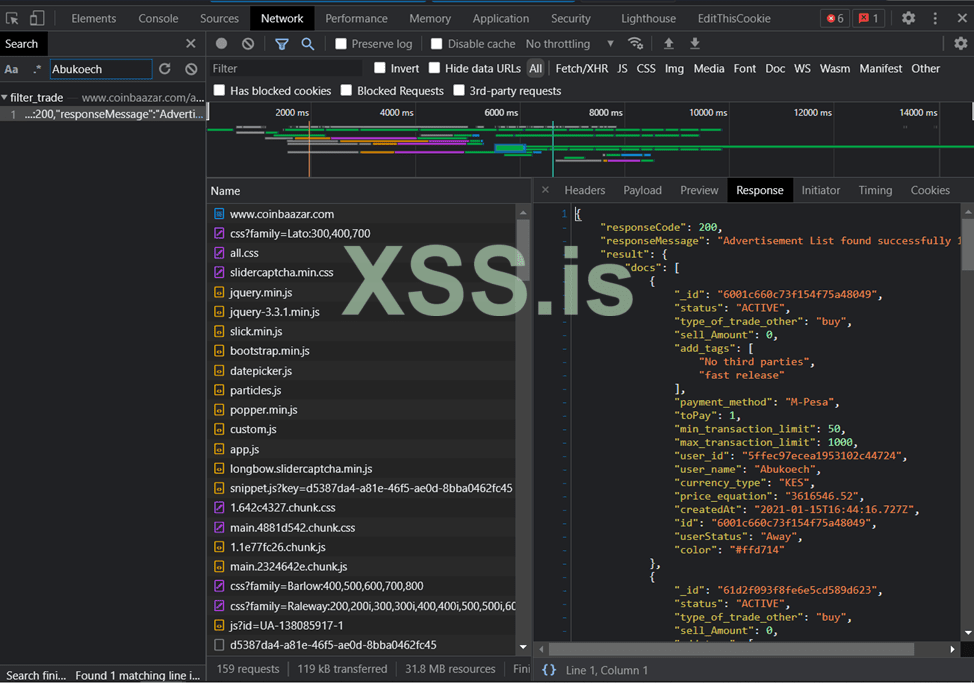Enable the Preserve log checkbox
The height and width of the screenshot is (684, 974).
coord(341,44)
